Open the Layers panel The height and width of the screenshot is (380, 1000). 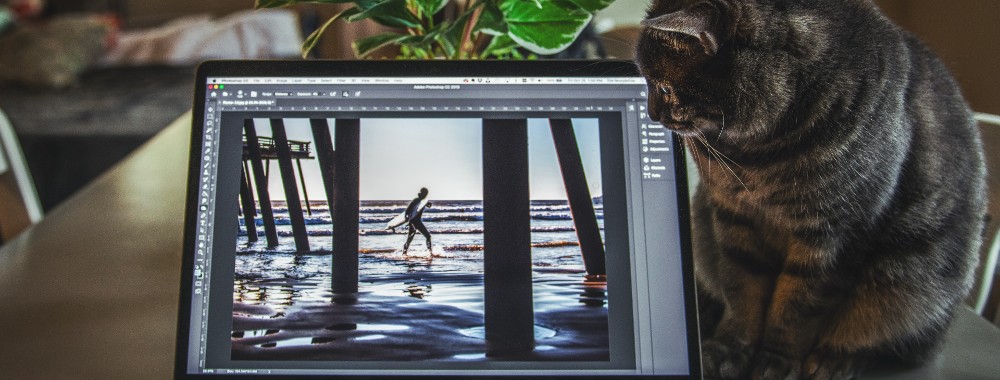[652, 160]
